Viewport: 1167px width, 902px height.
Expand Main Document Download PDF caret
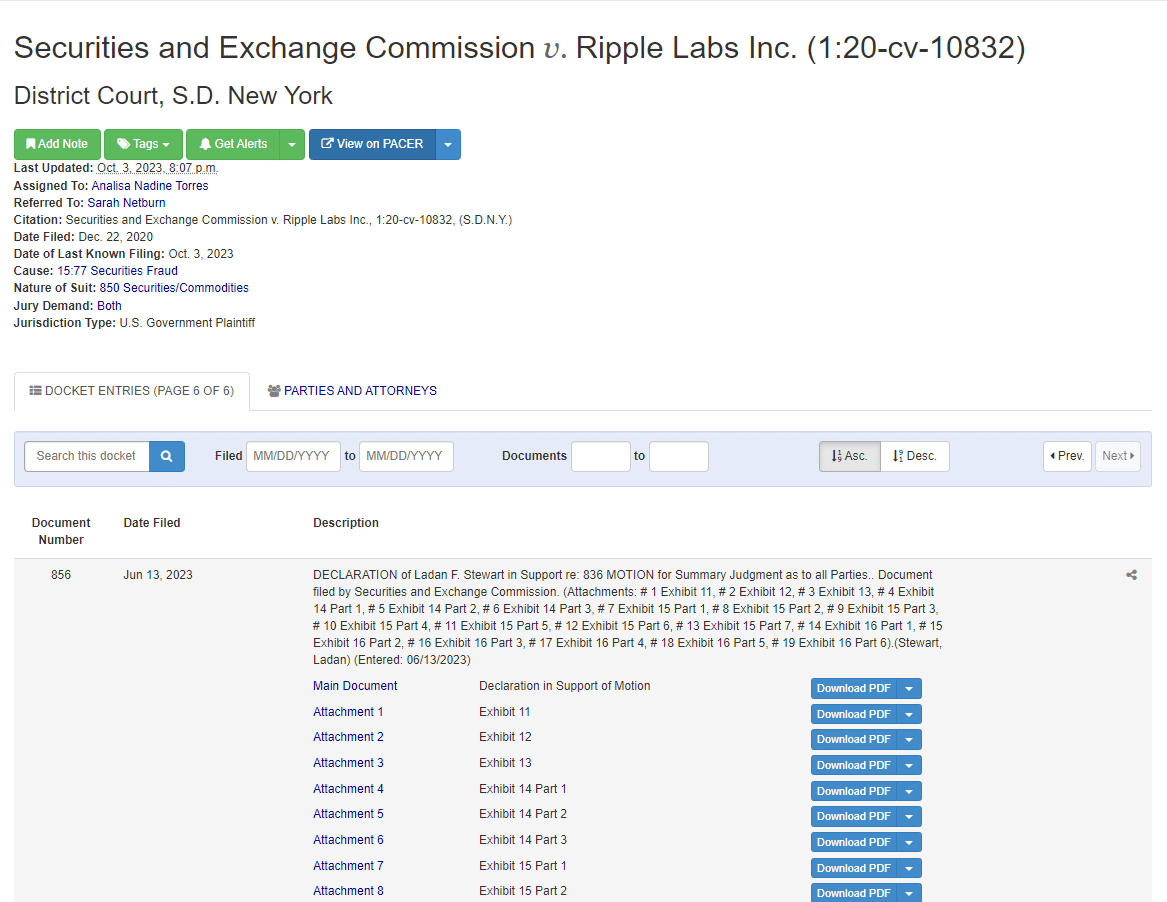click(909, 688)
